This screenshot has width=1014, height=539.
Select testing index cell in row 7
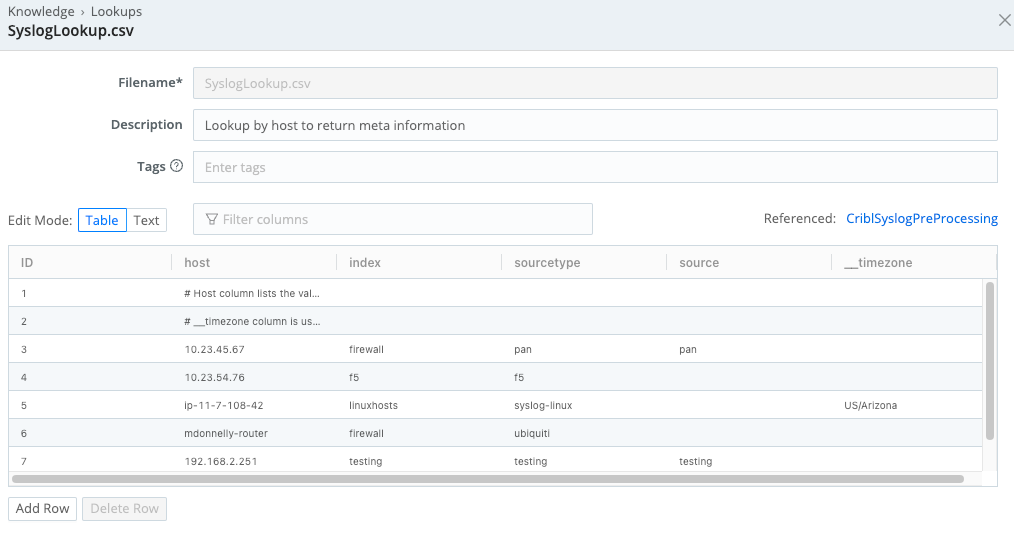(366, 461)
